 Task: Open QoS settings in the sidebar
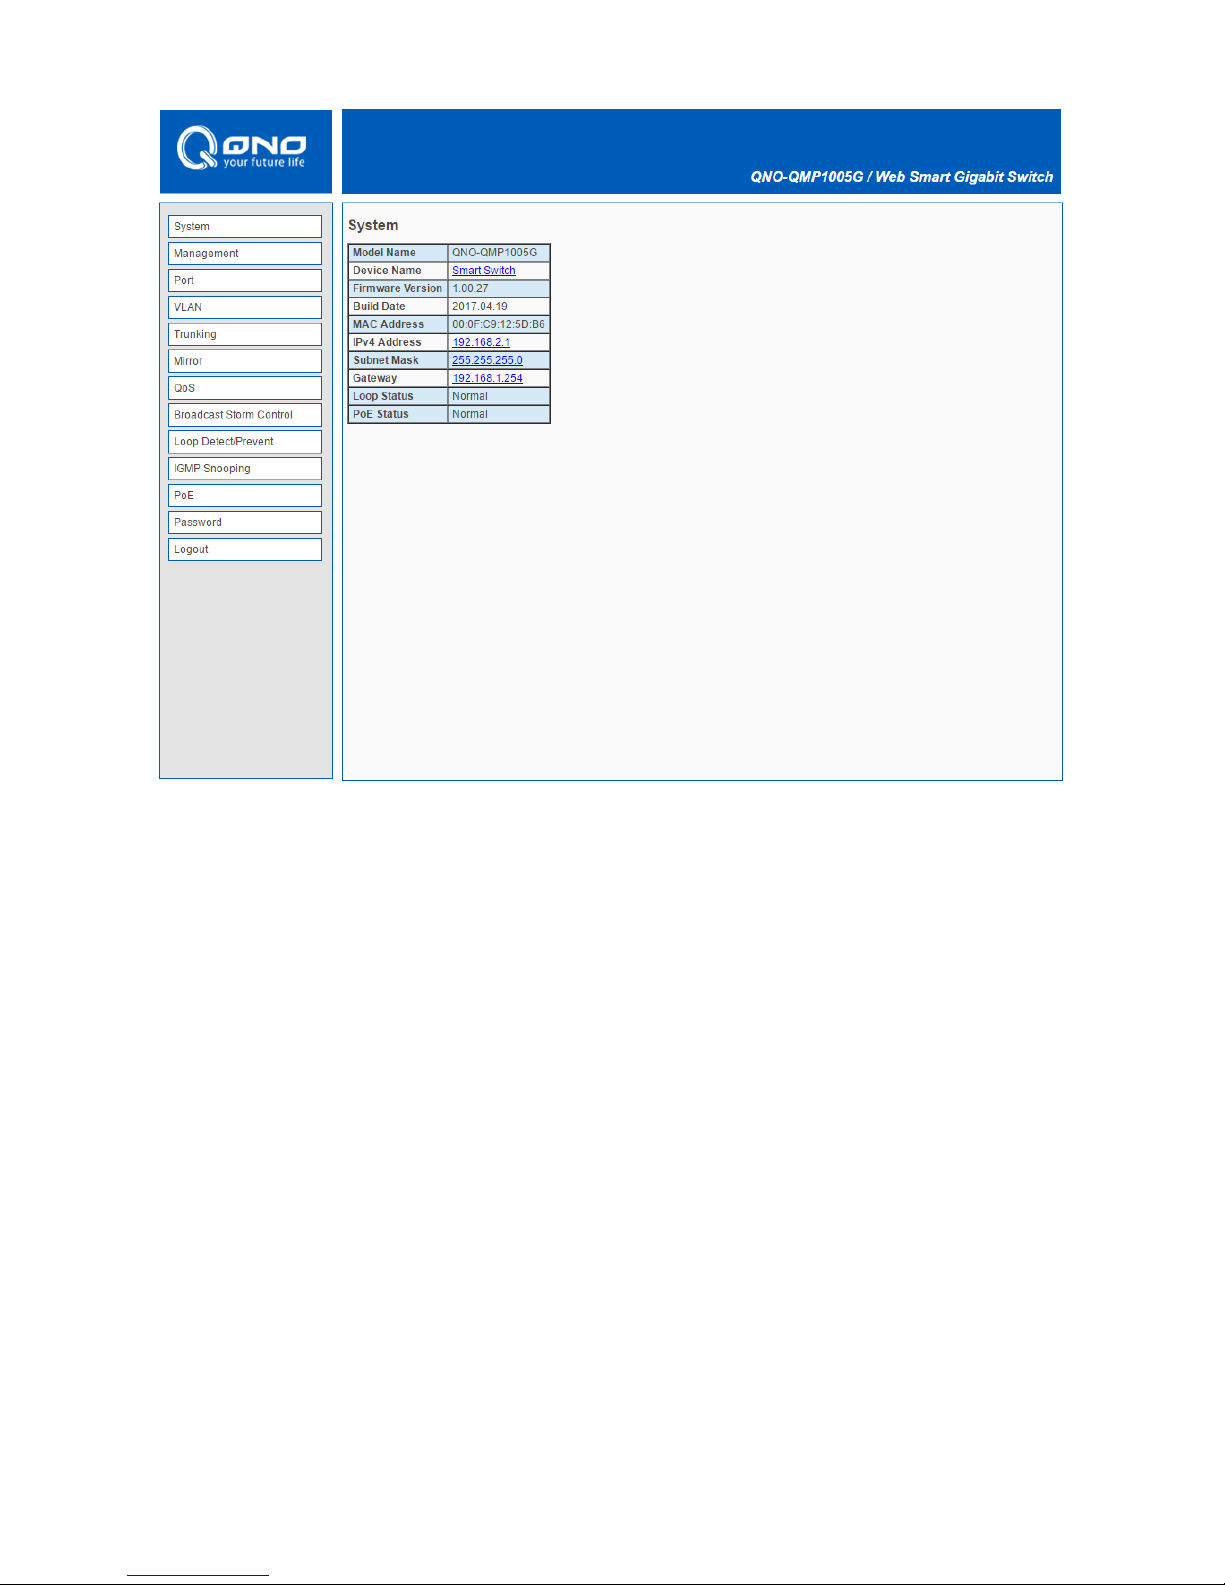pos(244,388)
